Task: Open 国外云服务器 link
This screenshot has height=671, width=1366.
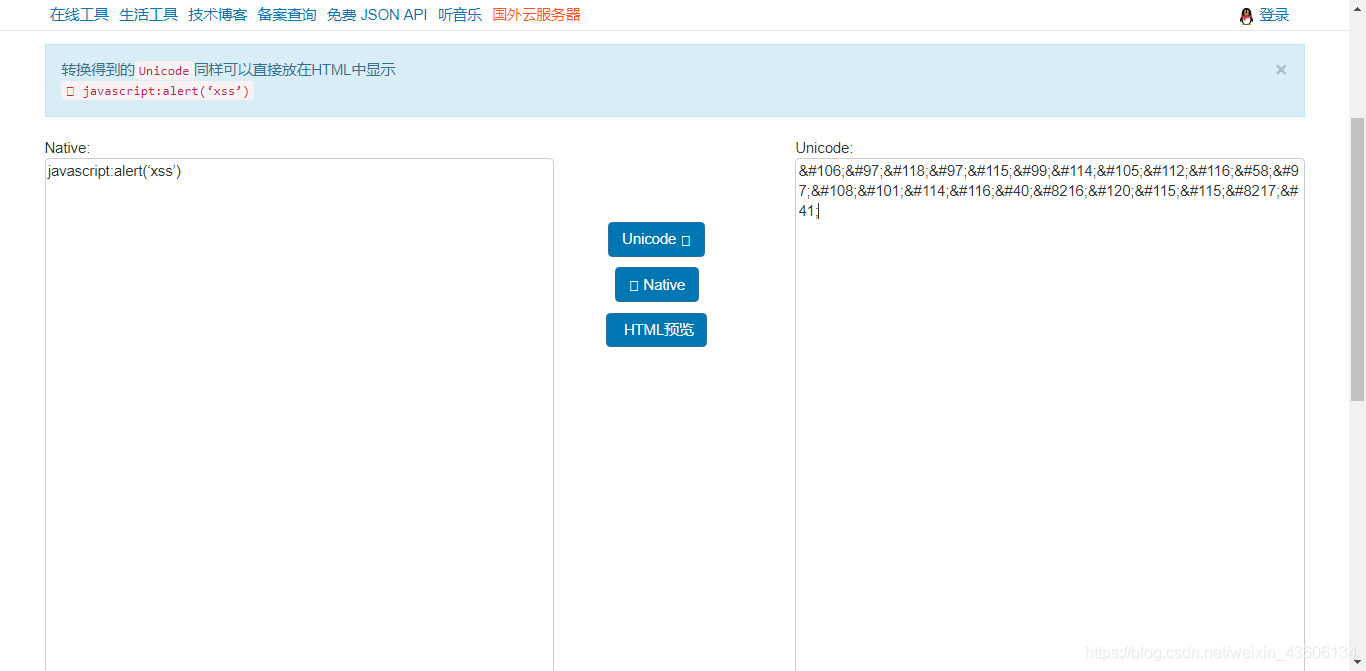Action: 536,15
